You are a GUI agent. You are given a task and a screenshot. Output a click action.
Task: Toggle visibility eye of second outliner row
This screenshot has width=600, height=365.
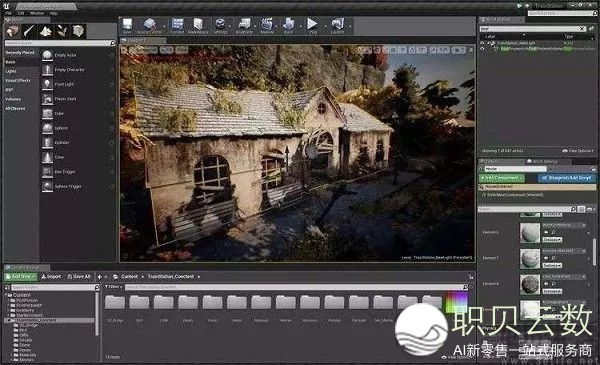point(482,49)
